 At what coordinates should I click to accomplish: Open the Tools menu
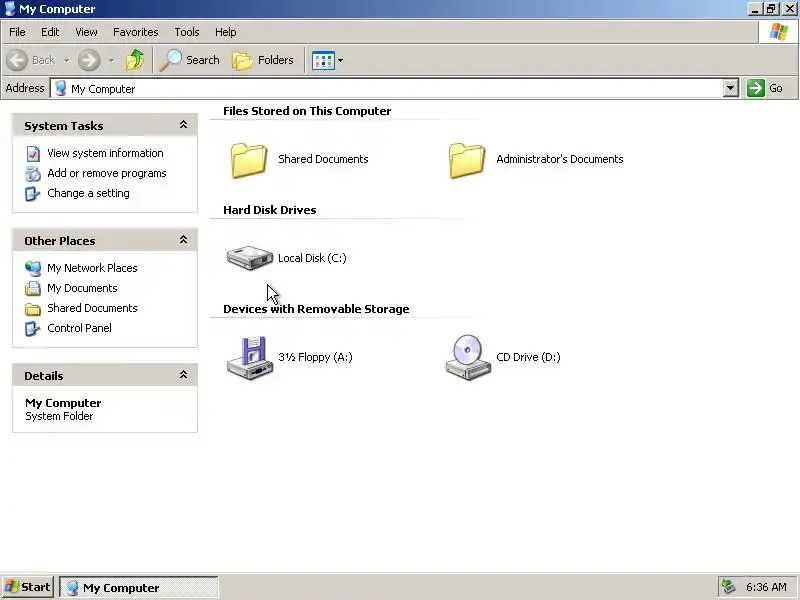pyautogui.click(x=187, y=32)
